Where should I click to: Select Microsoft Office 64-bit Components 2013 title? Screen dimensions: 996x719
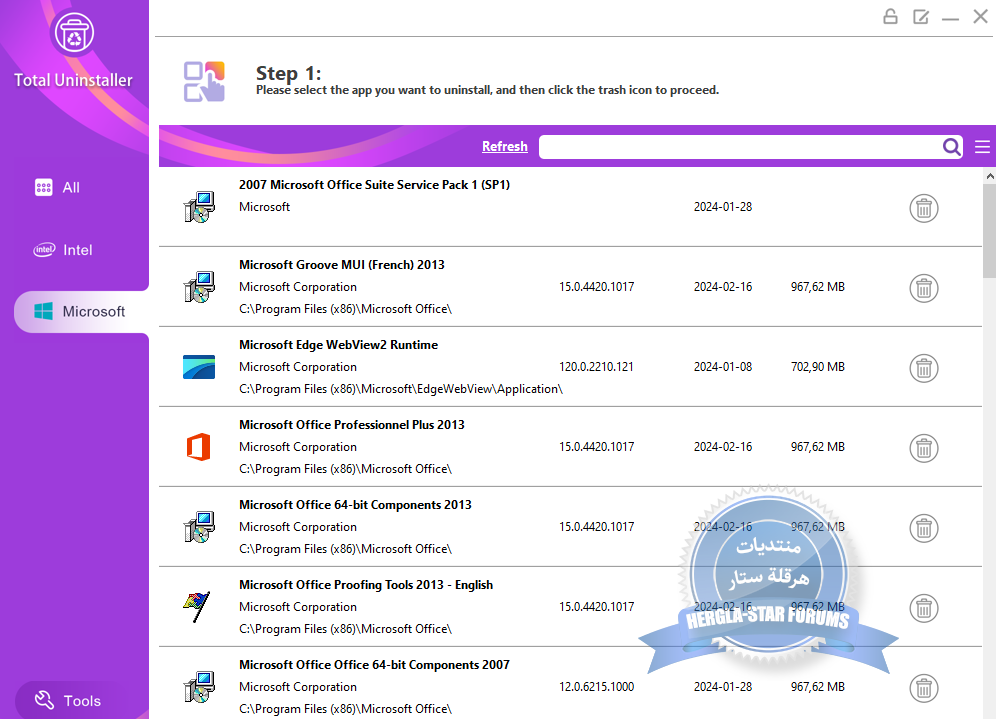pos(355,505)
